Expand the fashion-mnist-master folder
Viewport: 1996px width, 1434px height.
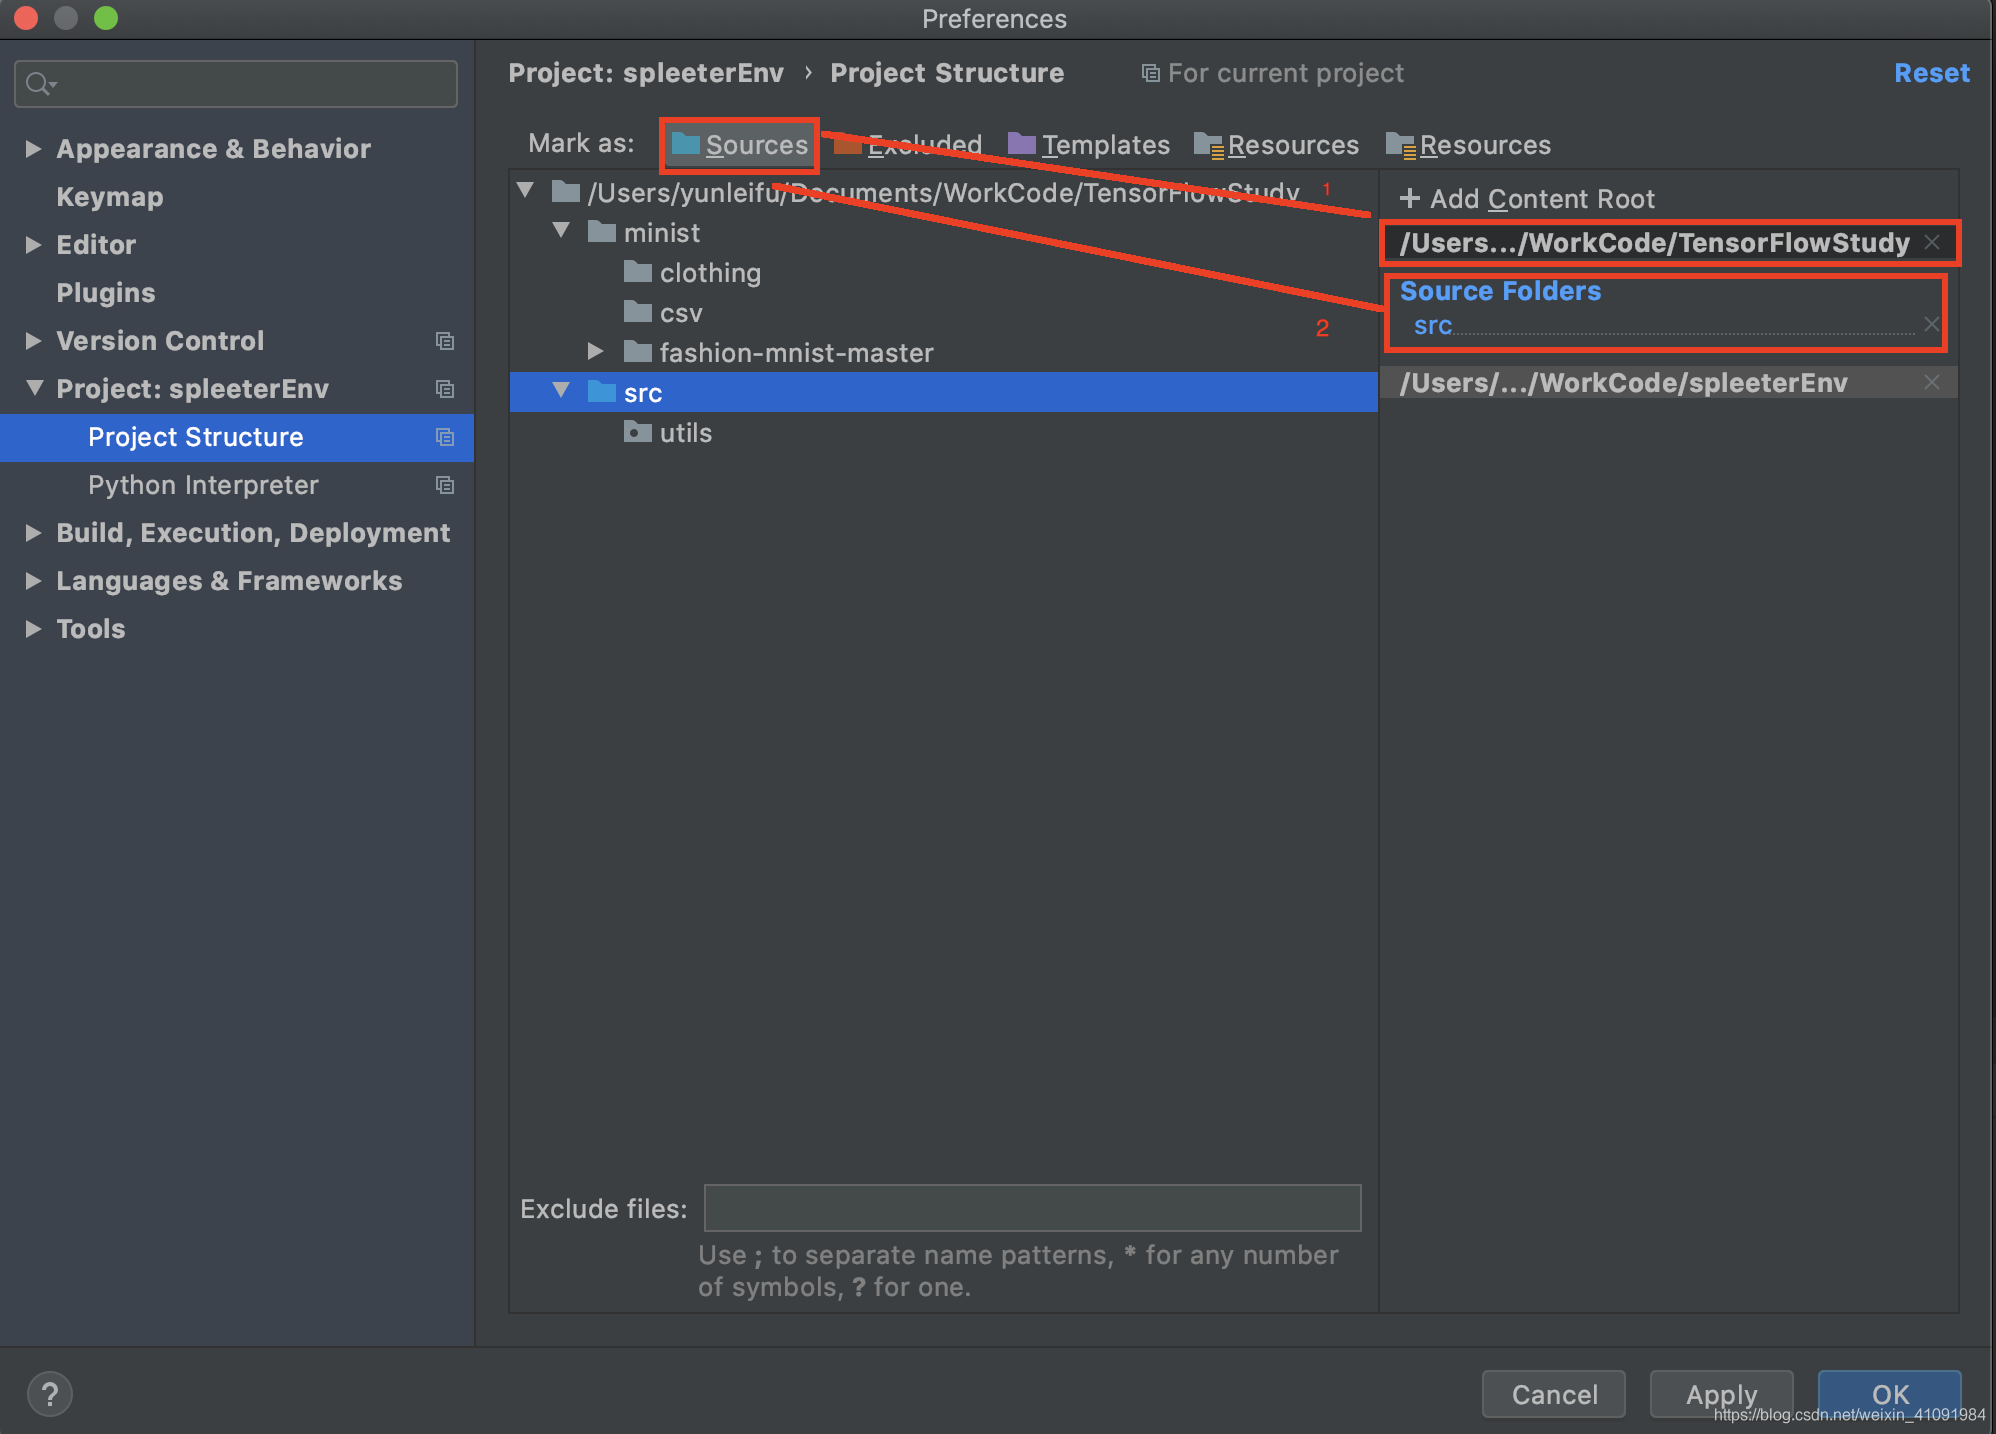[596, 351]
